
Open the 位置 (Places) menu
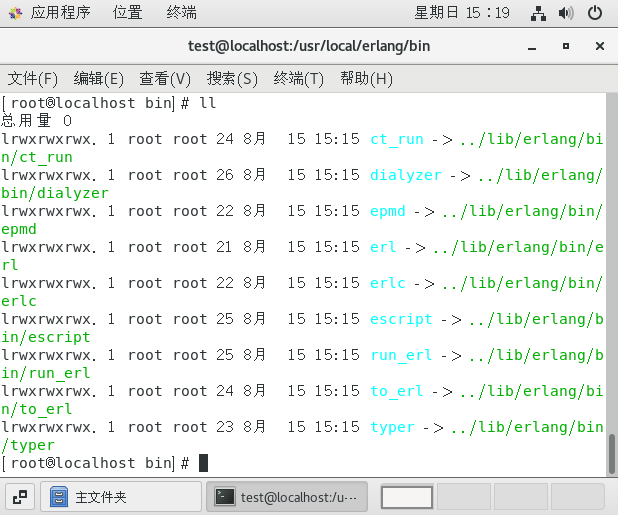tap(127, 13)
